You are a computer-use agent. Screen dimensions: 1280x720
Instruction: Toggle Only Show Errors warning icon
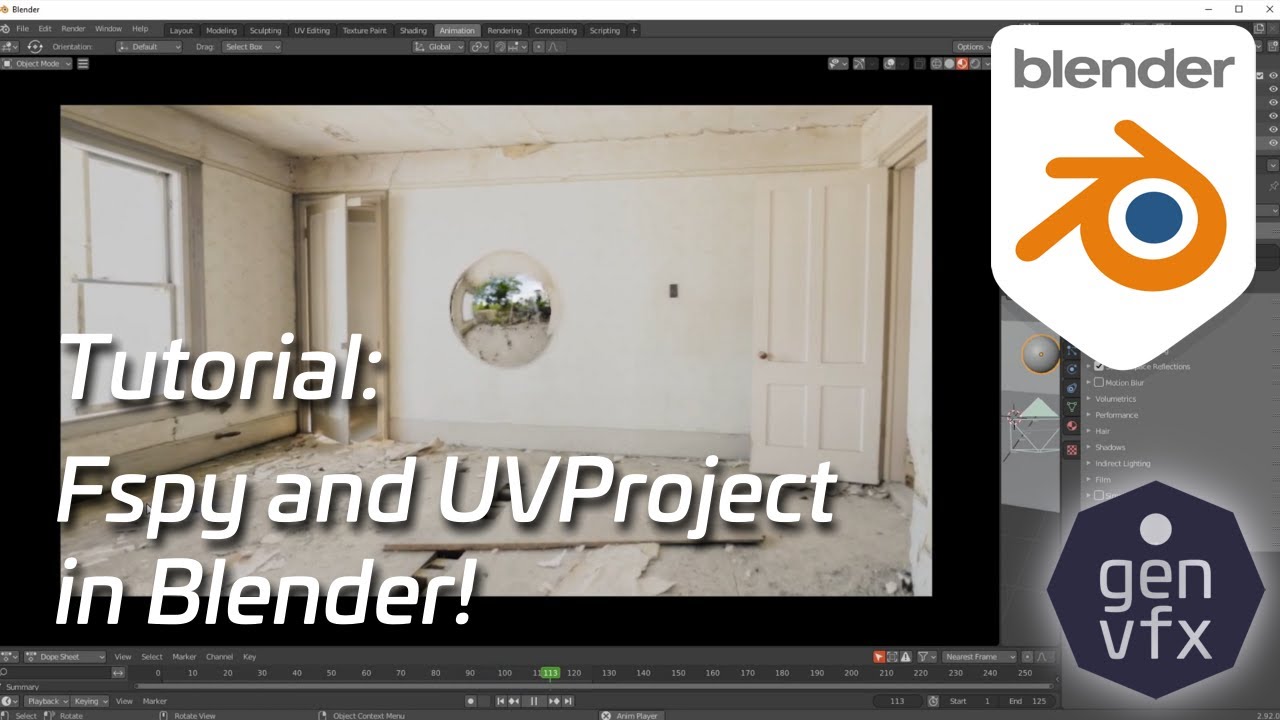point(906,657)
